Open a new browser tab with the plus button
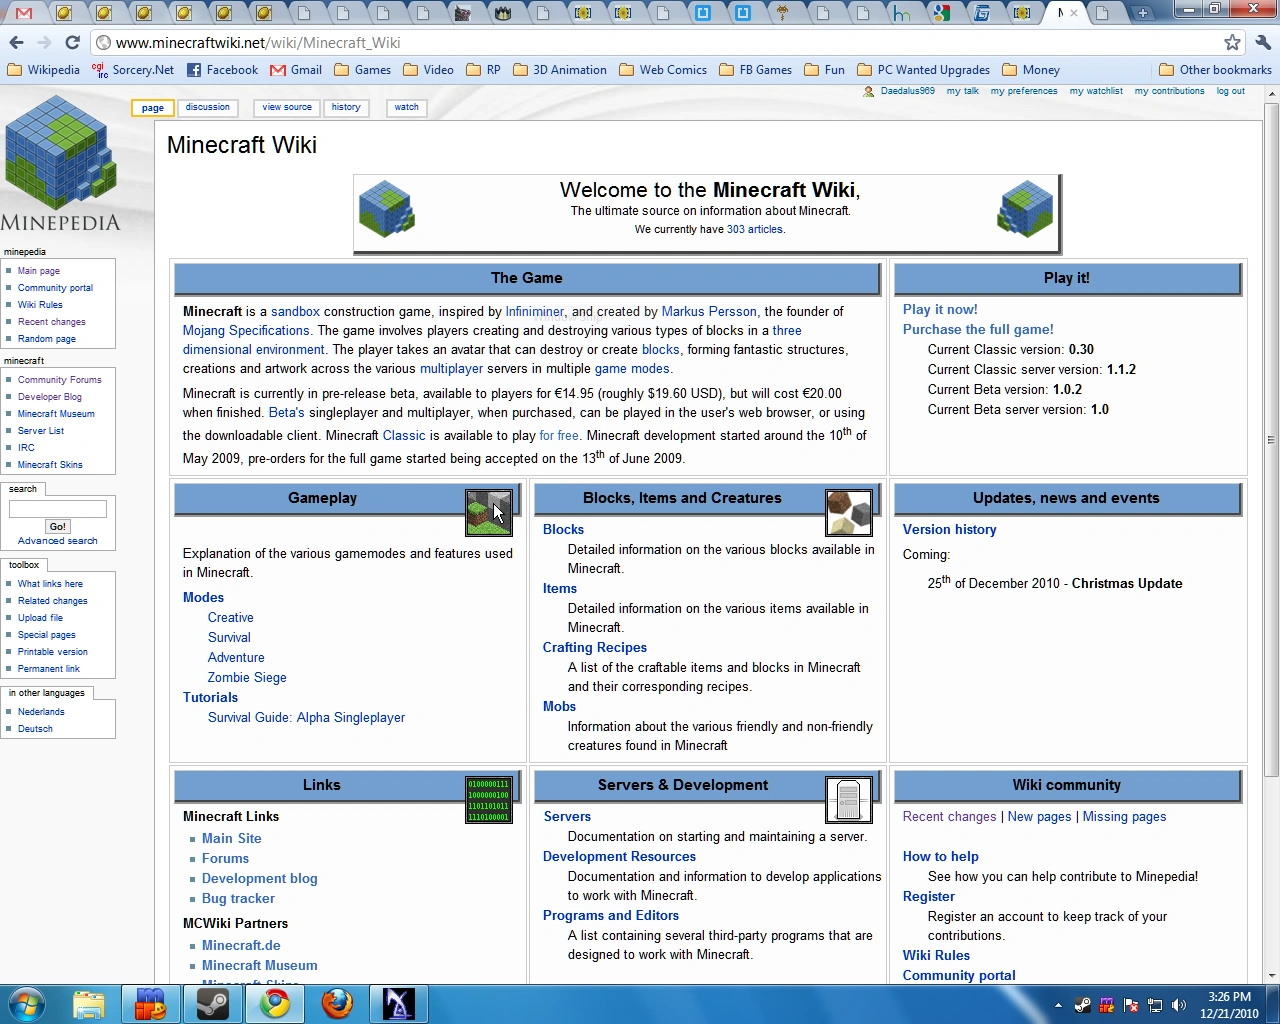 coord(1142,13)
